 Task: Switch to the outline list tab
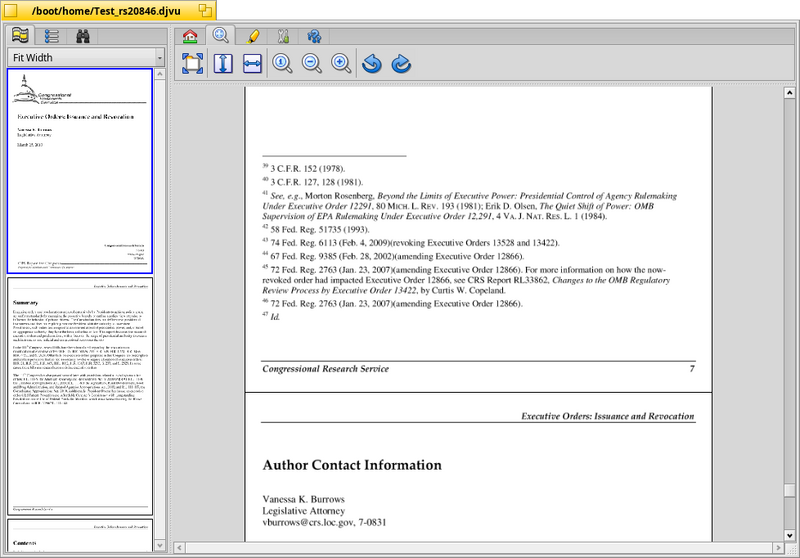(52, 36)
